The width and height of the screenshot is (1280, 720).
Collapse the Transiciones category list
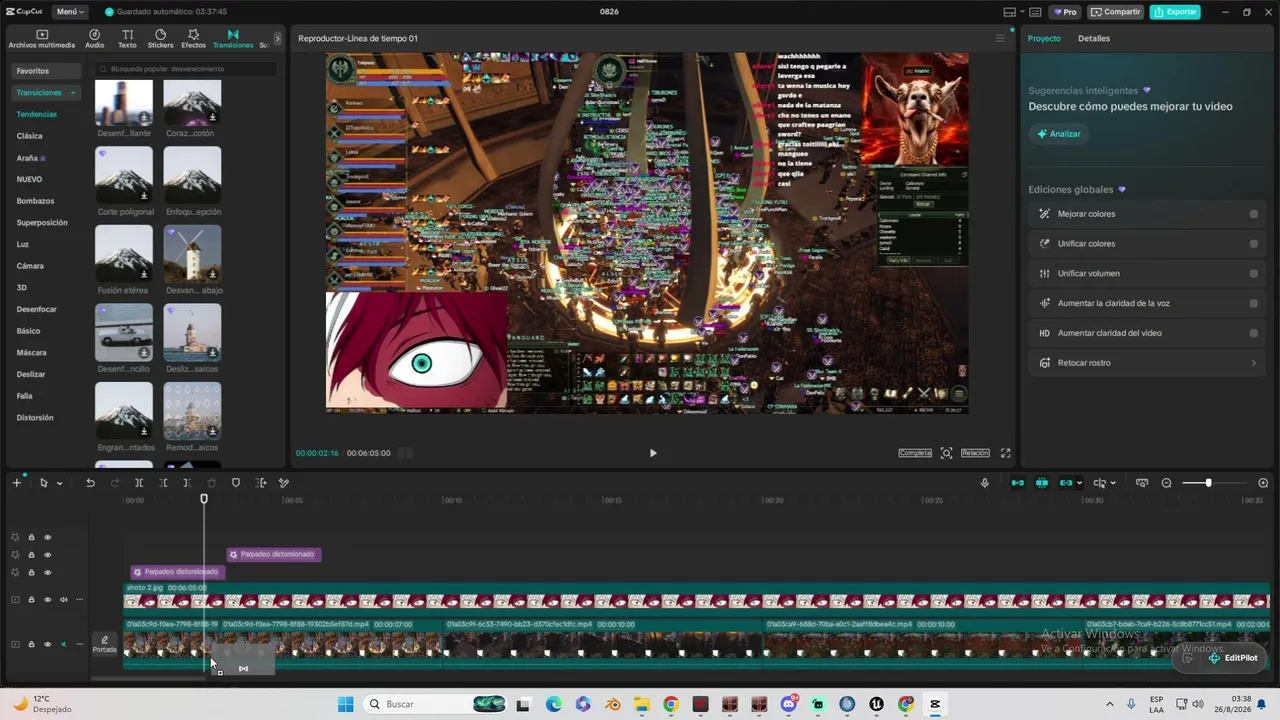[73, 93]
